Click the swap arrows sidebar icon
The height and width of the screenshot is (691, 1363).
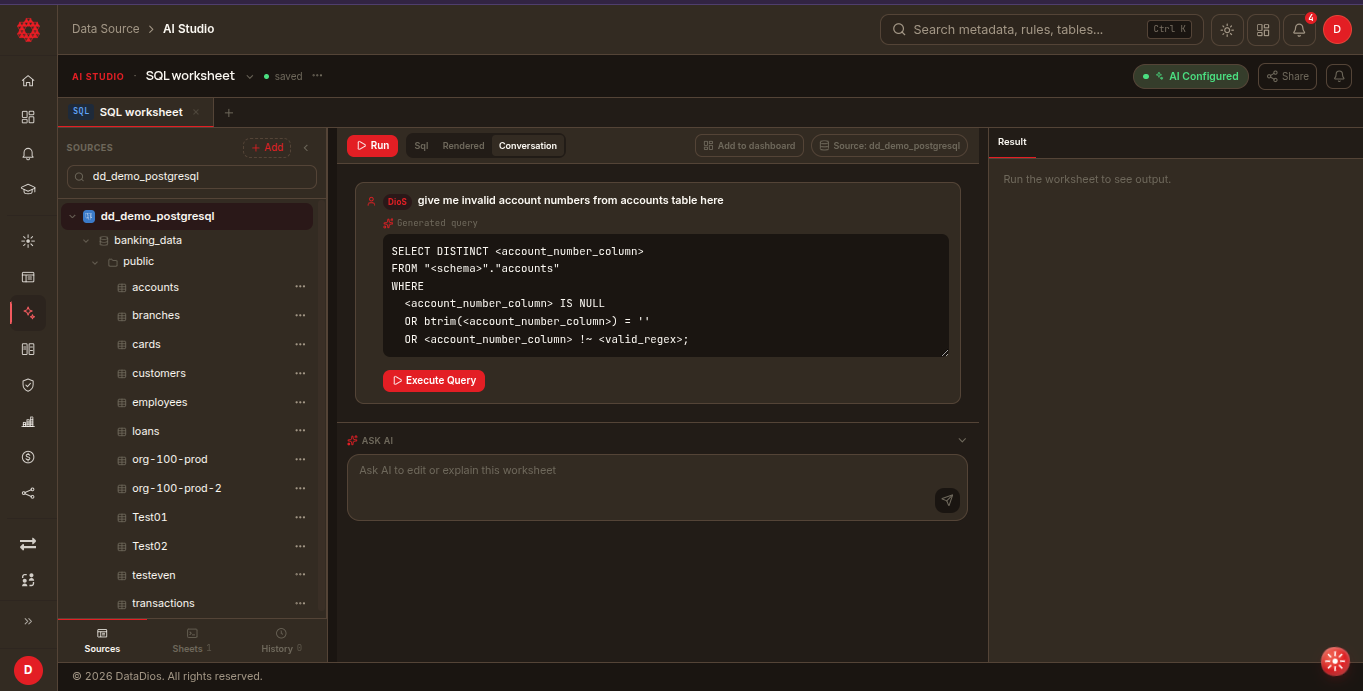coord(28,543)
